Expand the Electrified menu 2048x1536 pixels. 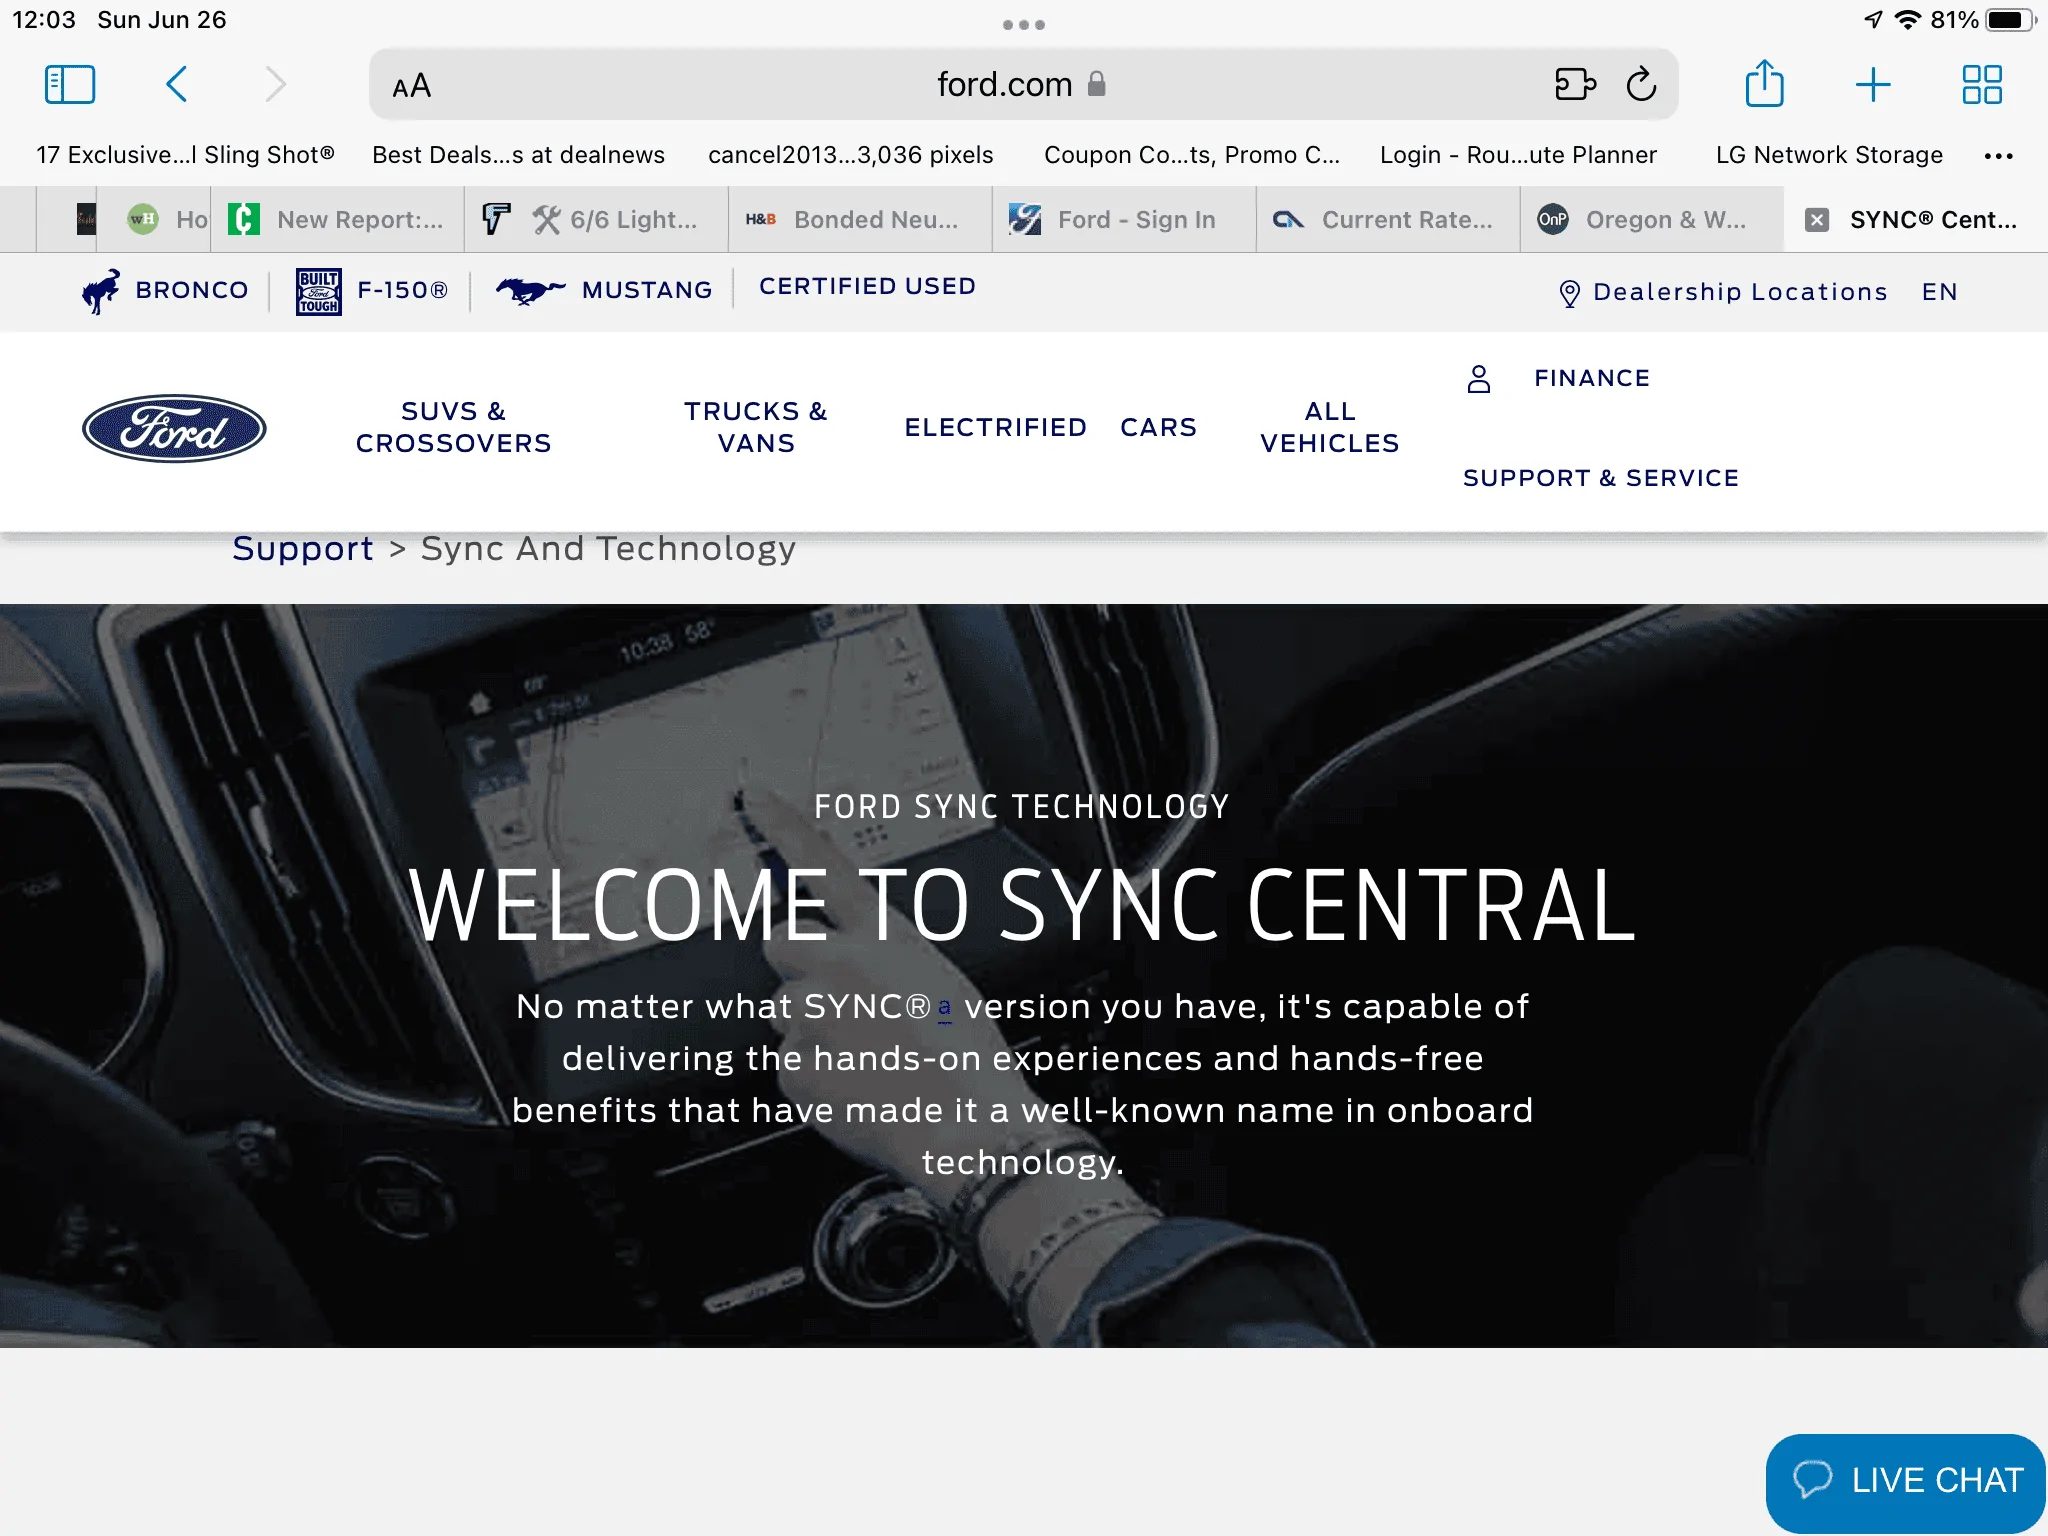click(x=995, y=427)
